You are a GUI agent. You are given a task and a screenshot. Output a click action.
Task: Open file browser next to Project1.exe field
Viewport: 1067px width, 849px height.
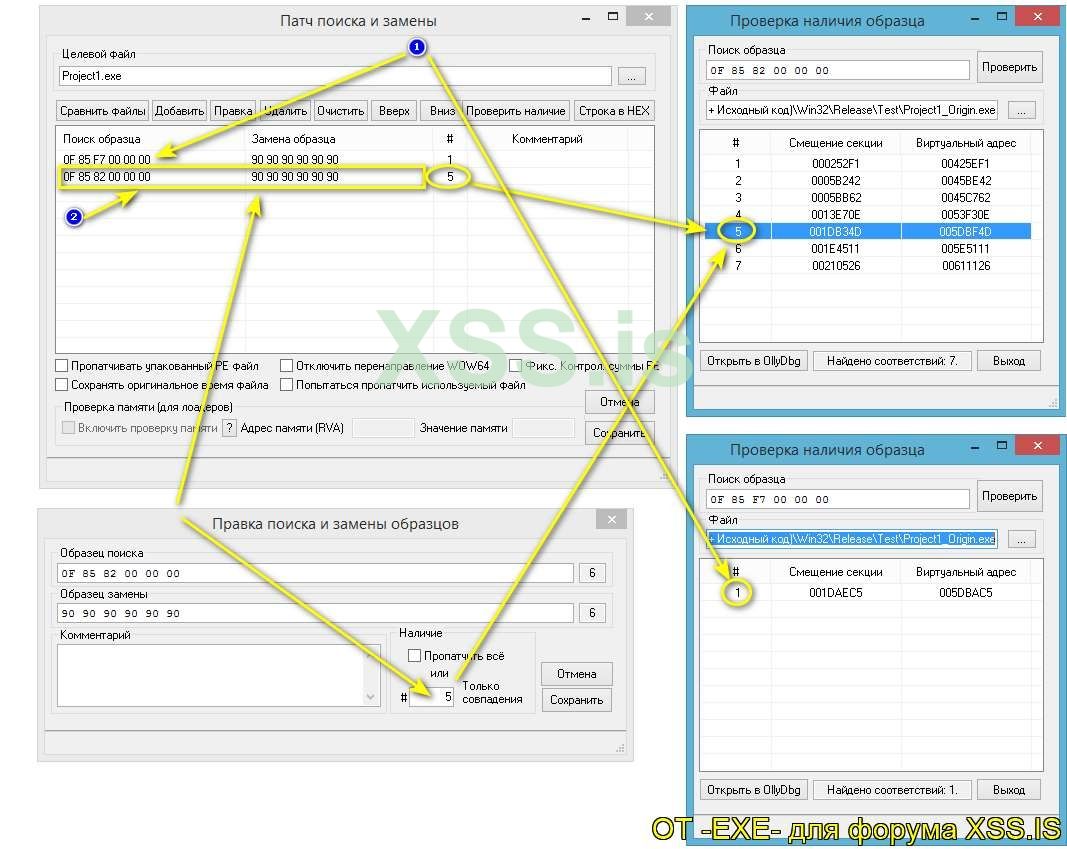pyautogui.click(x=631, y=76)
